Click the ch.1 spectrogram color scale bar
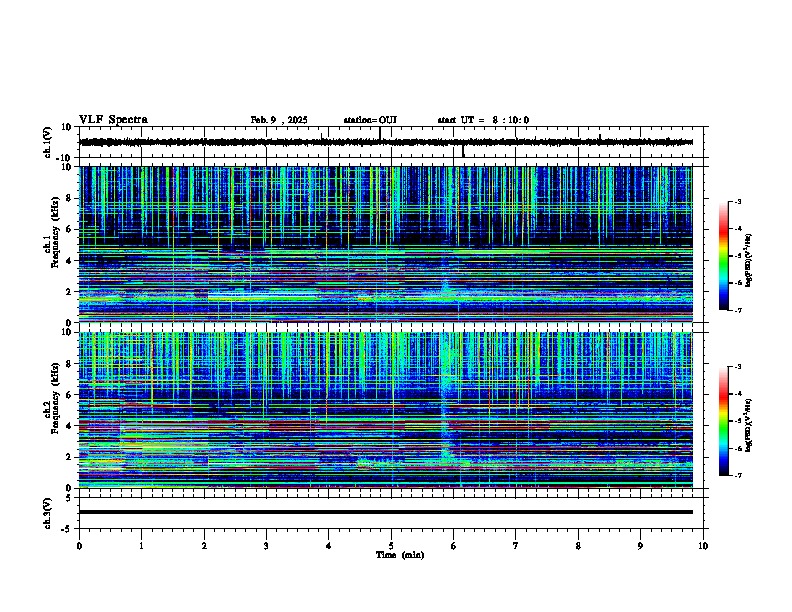This screenshot has width=792, height=612. (x=723, y=256)
